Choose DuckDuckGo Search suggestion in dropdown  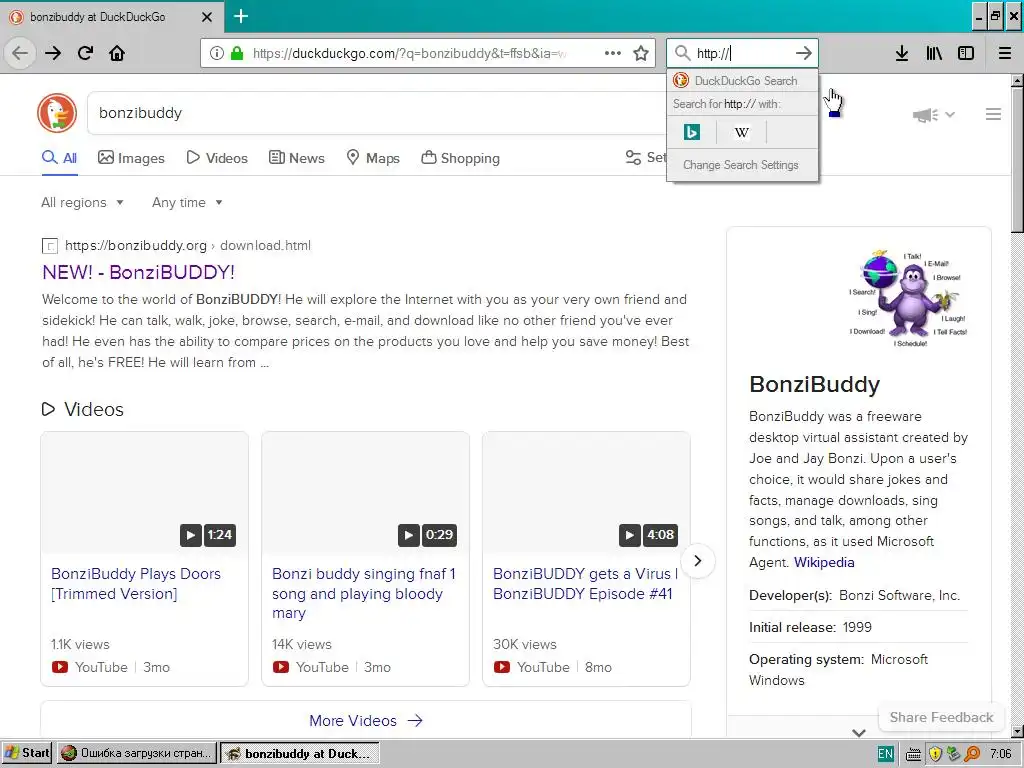(x=742, y=80)
